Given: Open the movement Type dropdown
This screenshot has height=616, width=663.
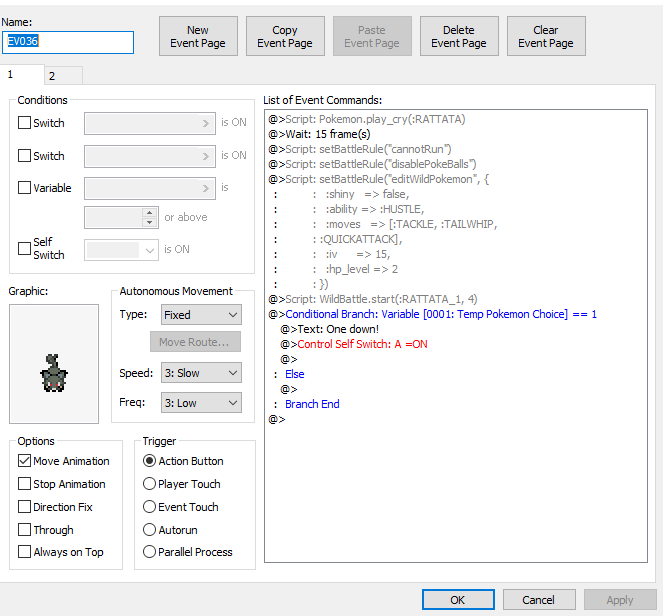Looking at the screenshot, I should [201, 315].
